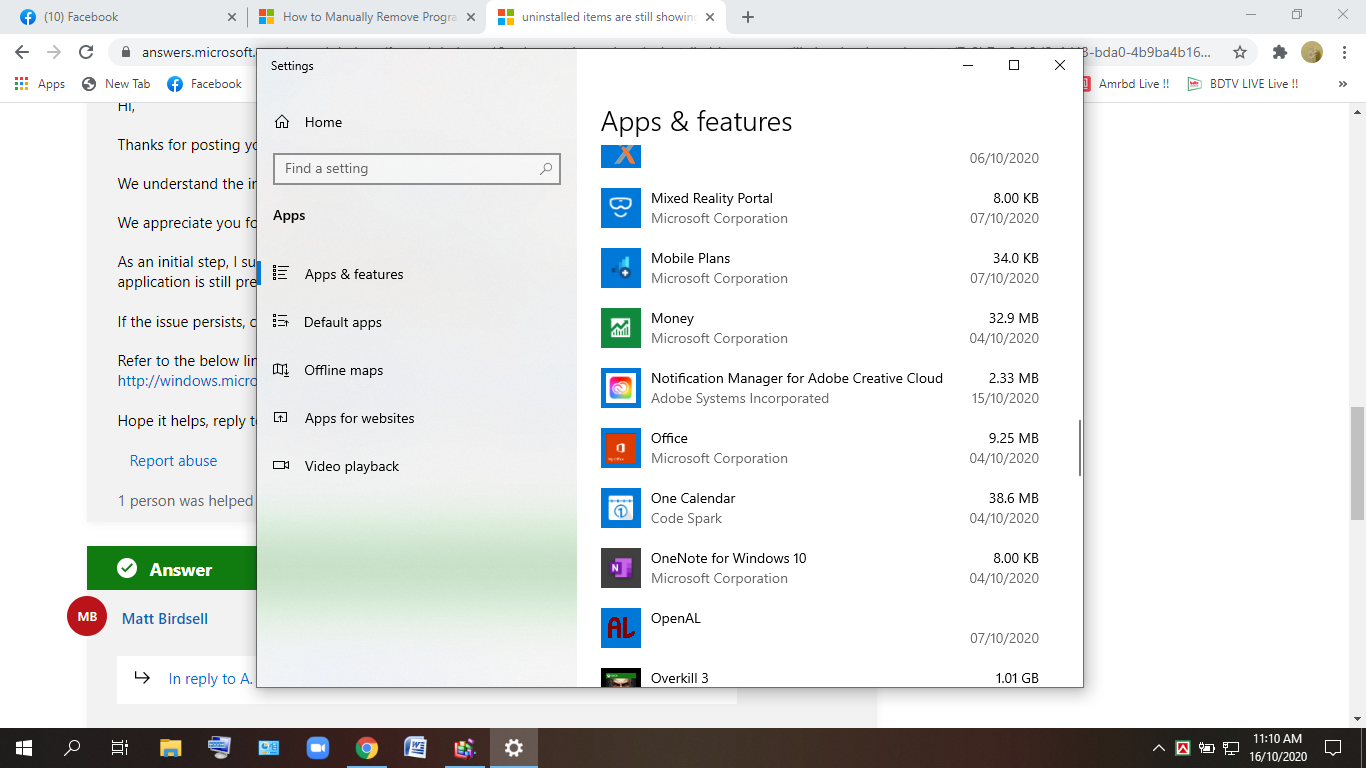Click the OneNote for Windows 10 icon

pos(620,568)
